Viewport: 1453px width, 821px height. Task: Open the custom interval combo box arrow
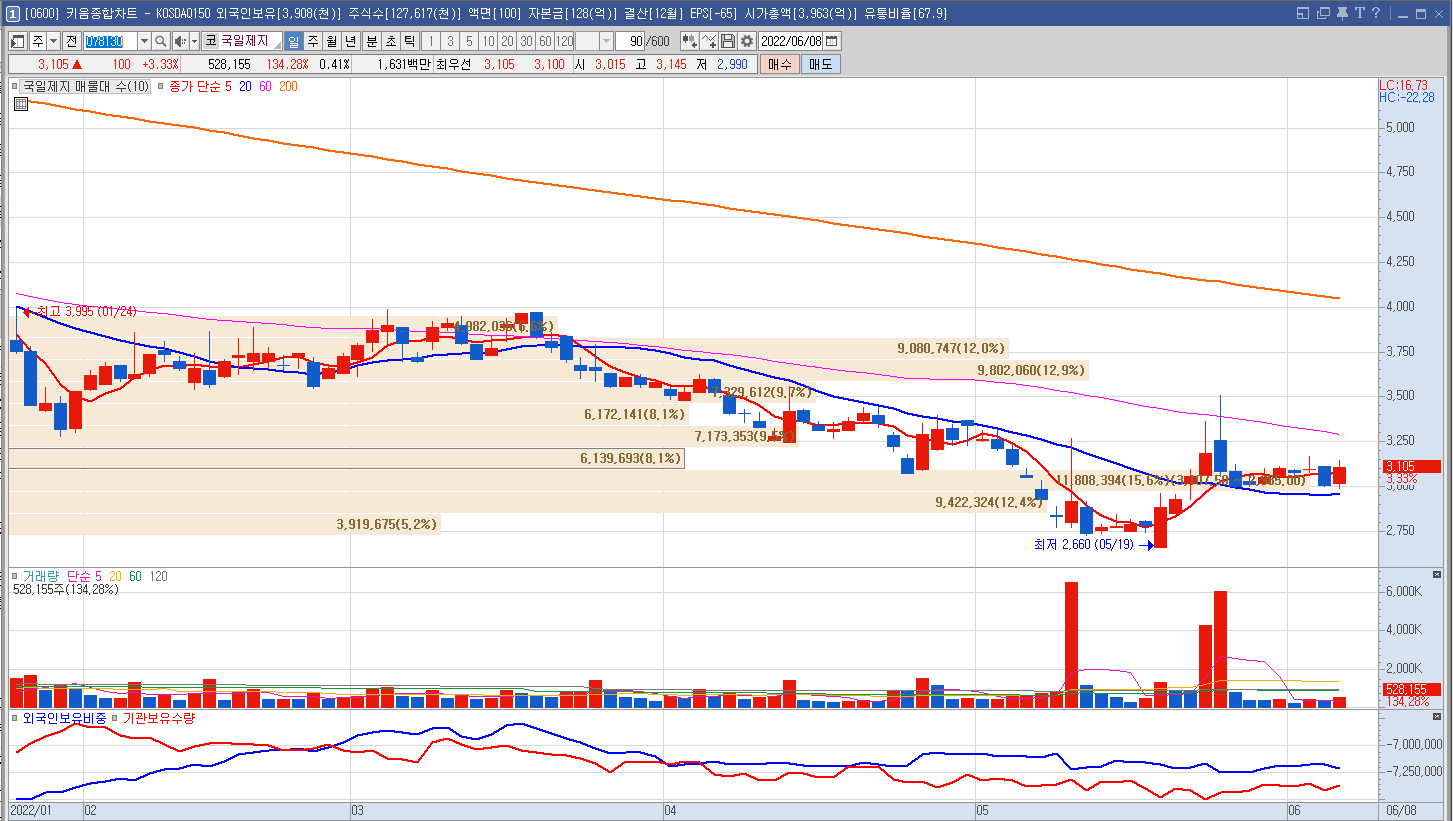606,41
